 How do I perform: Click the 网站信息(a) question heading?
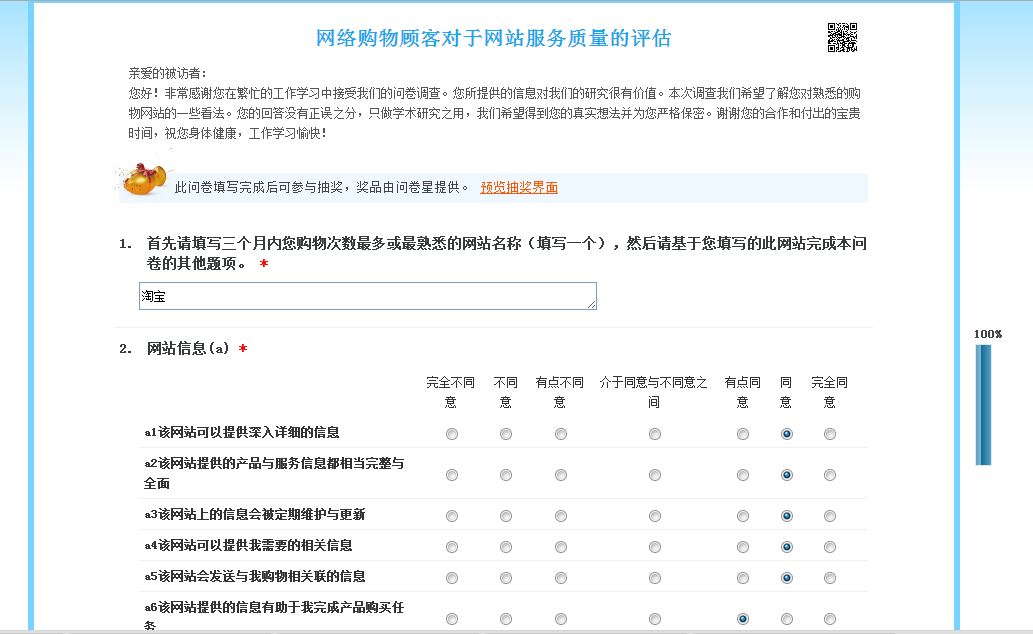(x=188, y=349)
